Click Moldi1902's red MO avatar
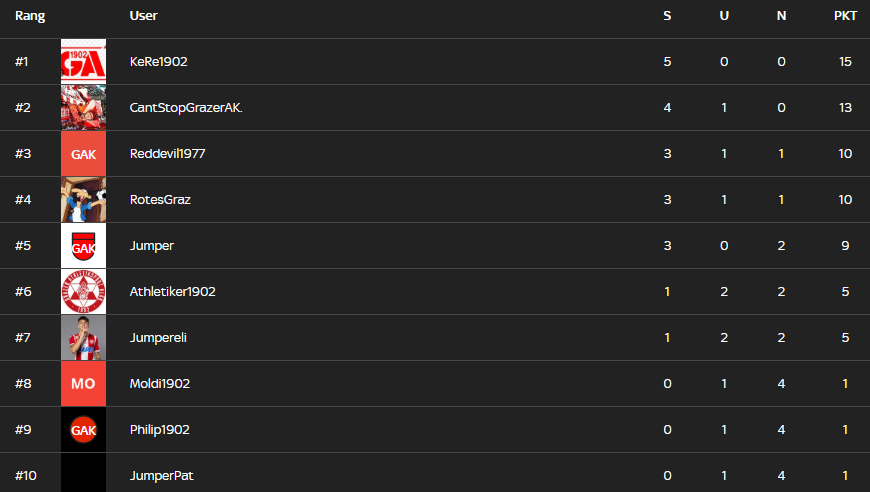This screenshot has height=492, width=870. 83,384
